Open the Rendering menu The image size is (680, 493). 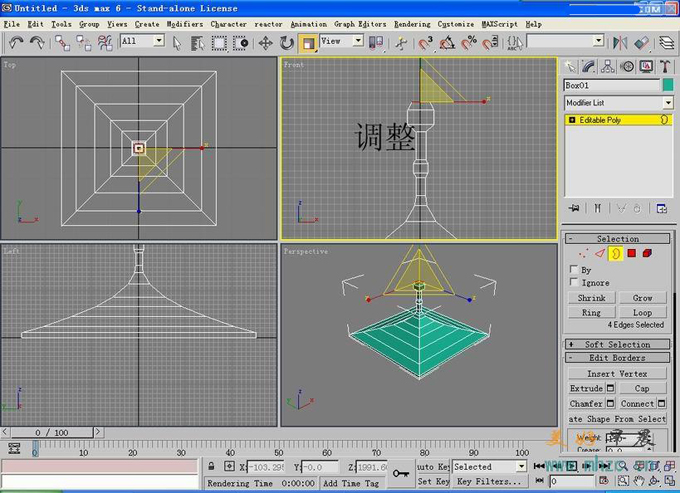[412, 23]
